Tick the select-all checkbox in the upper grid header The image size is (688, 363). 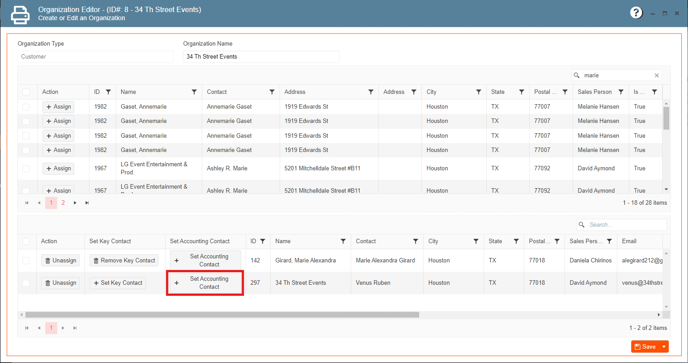point(26,92)
